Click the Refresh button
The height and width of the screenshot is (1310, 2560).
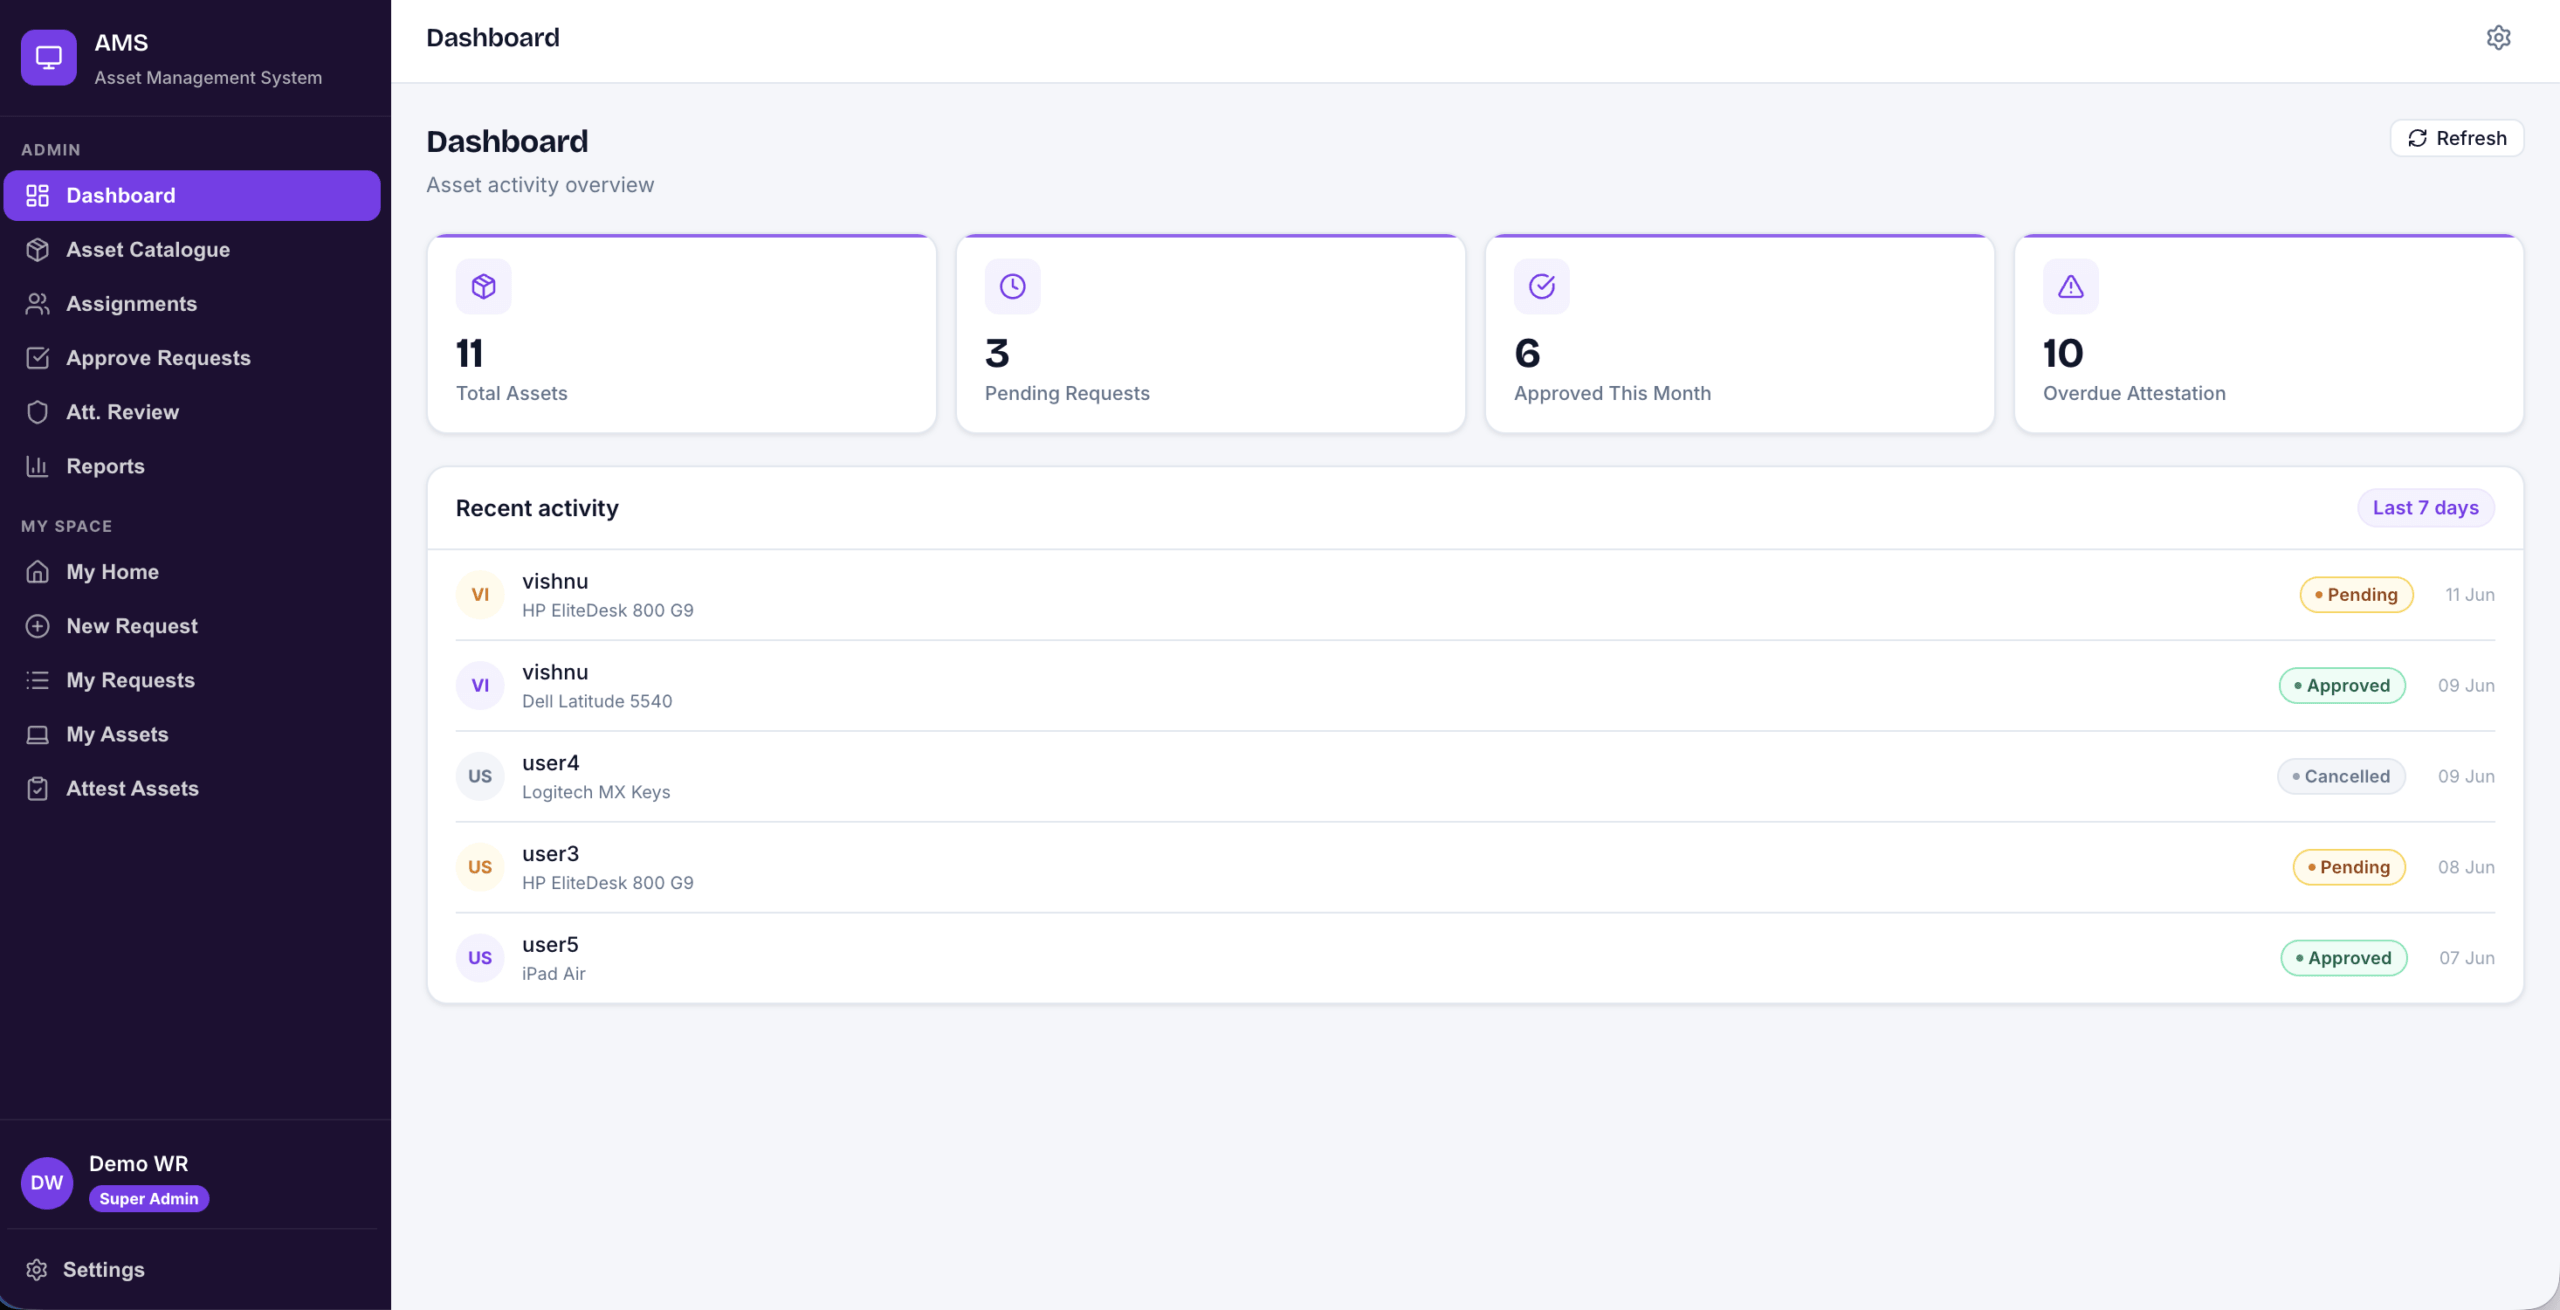click(2457, 139)
